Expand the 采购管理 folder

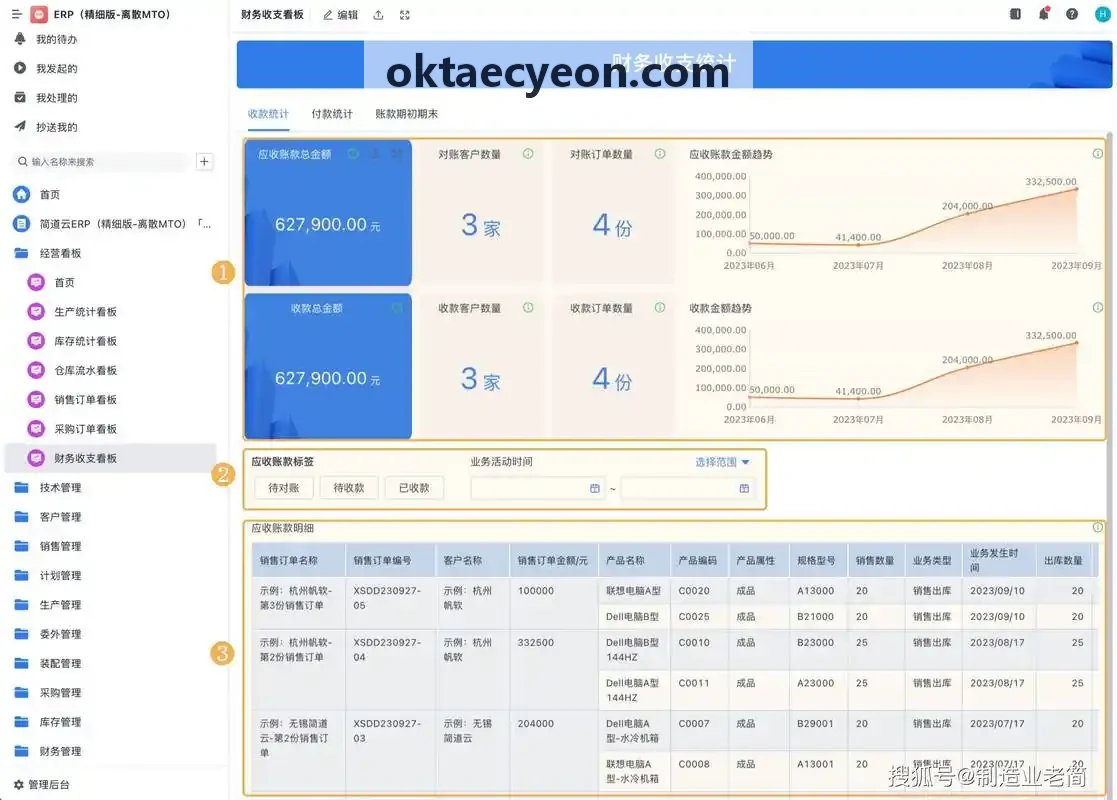[60, 692]
